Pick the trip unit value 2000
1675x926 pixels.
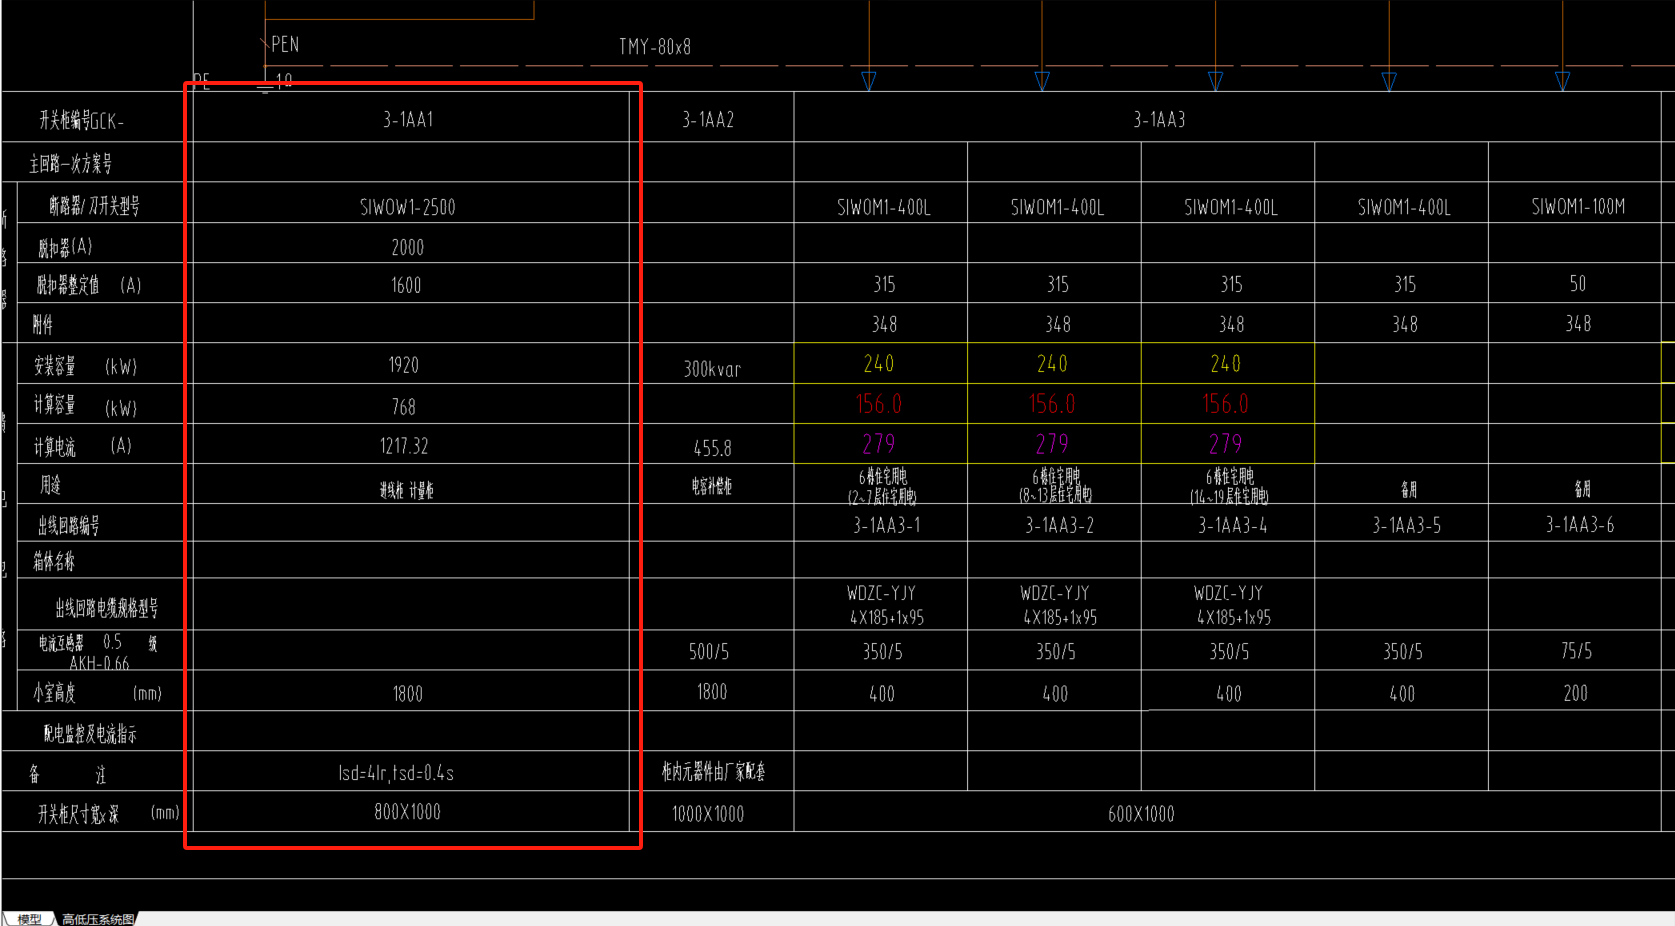pos(407,247)
